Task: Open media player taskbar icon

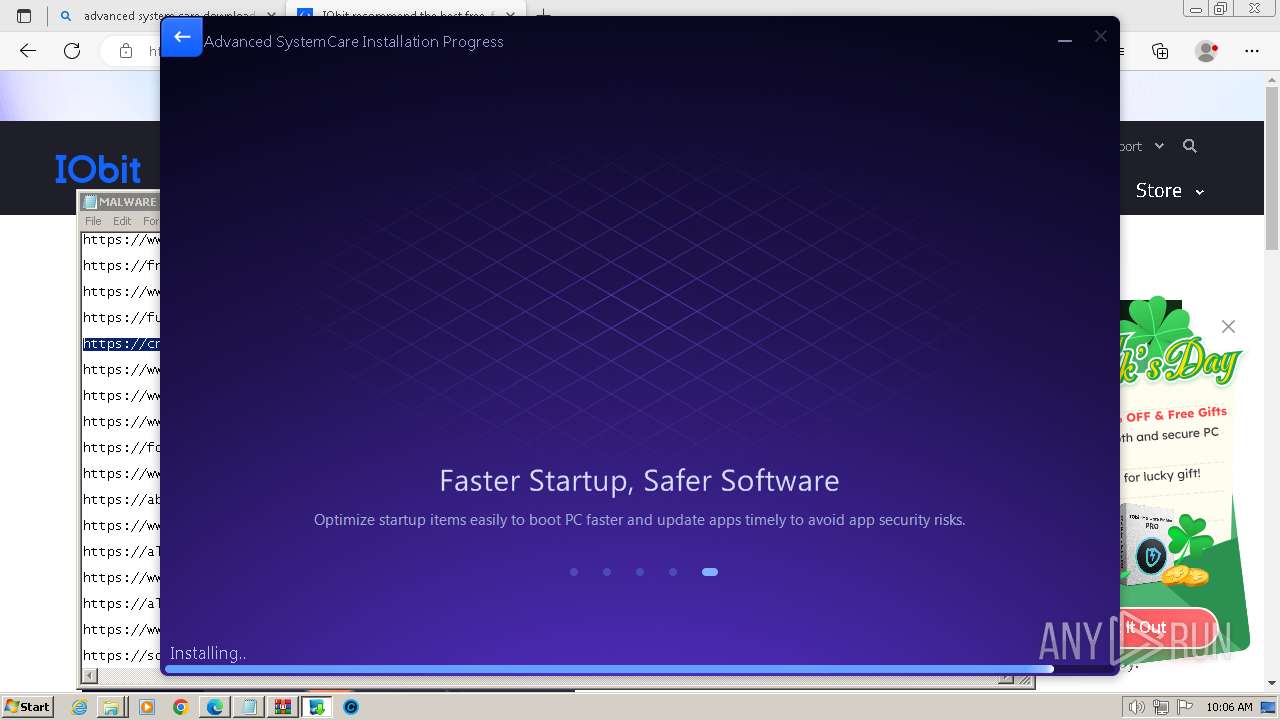Action: [x=147, y=707]
